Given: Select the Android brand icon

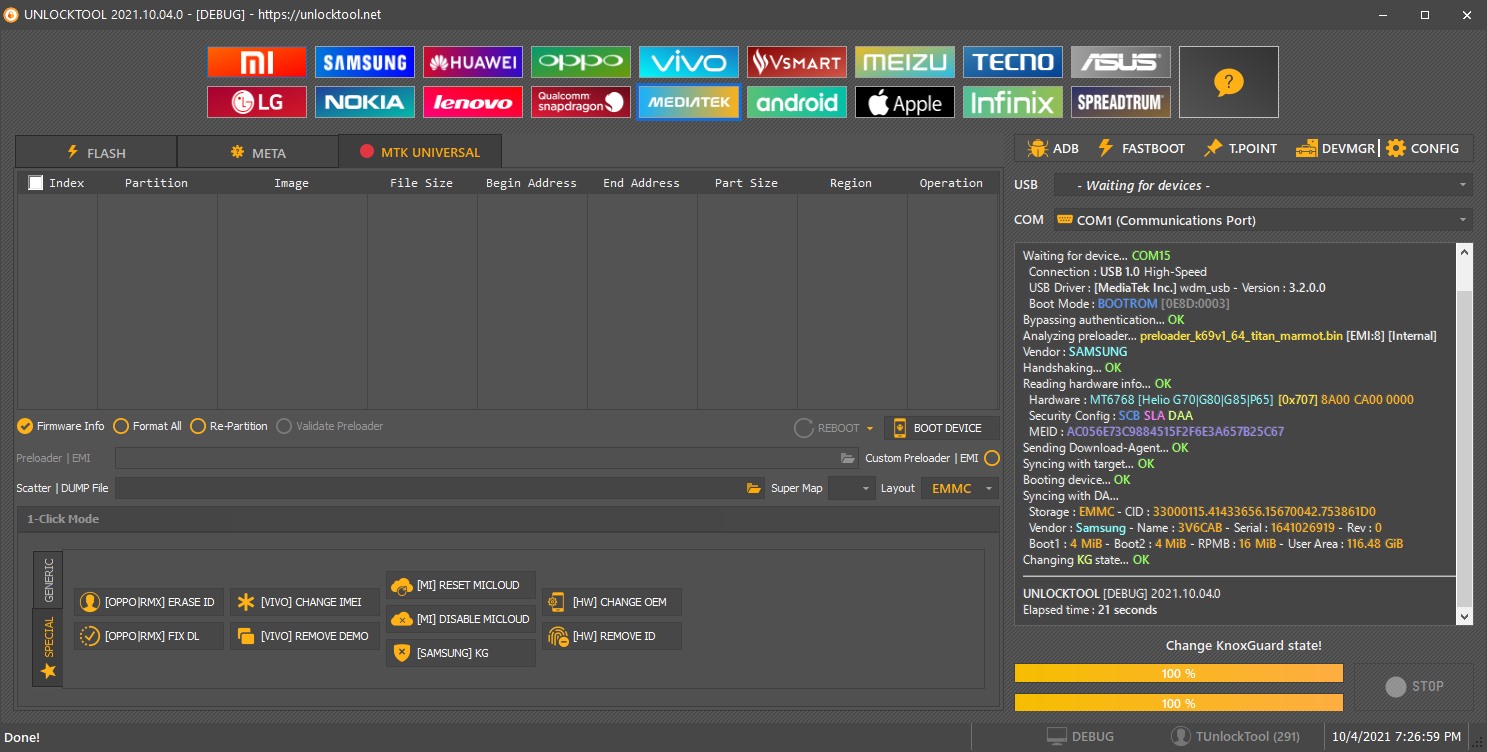Looking at the screenshot, I should click(797, 102).
